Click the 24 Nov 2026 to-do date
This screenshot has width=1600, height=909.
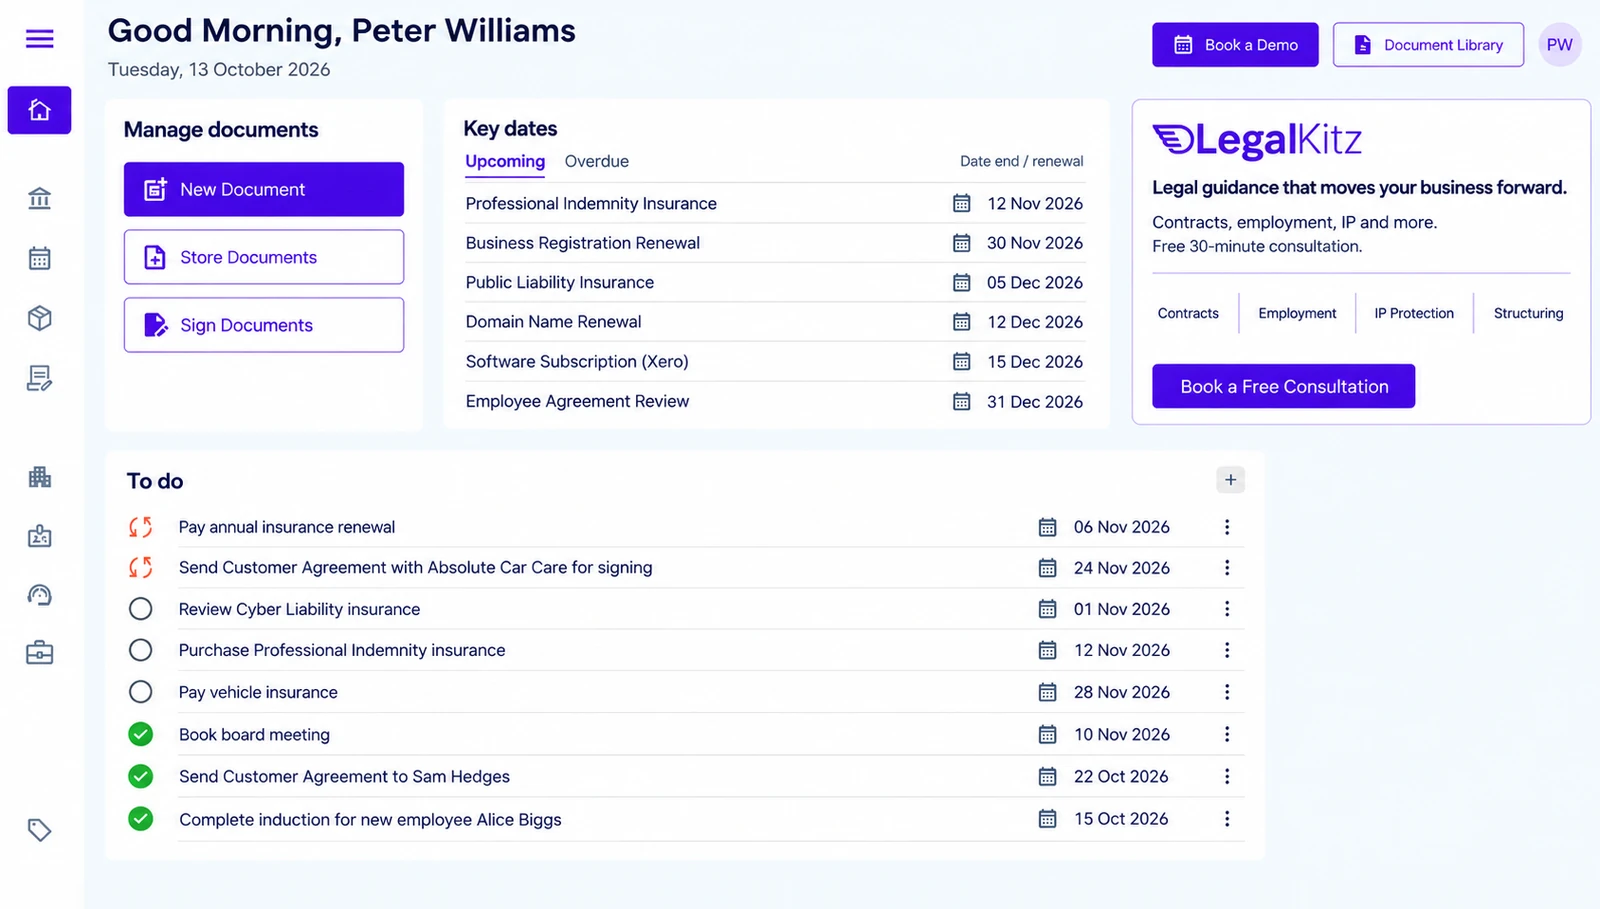[x=1122, y=568]
